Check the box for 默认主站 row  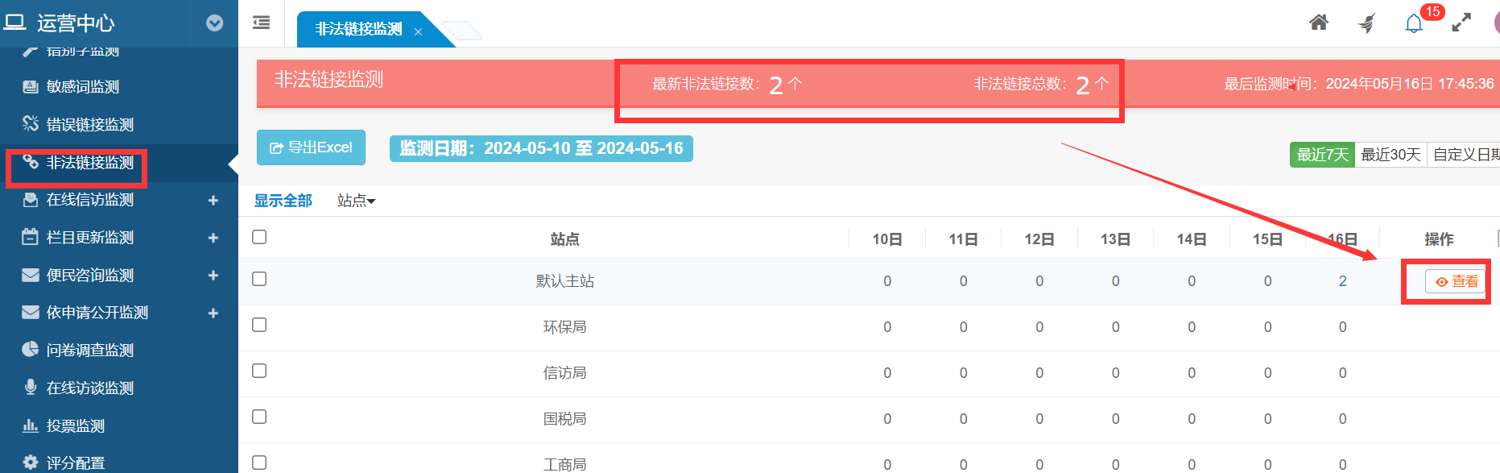pyautogui.click(x=260, y=279)
